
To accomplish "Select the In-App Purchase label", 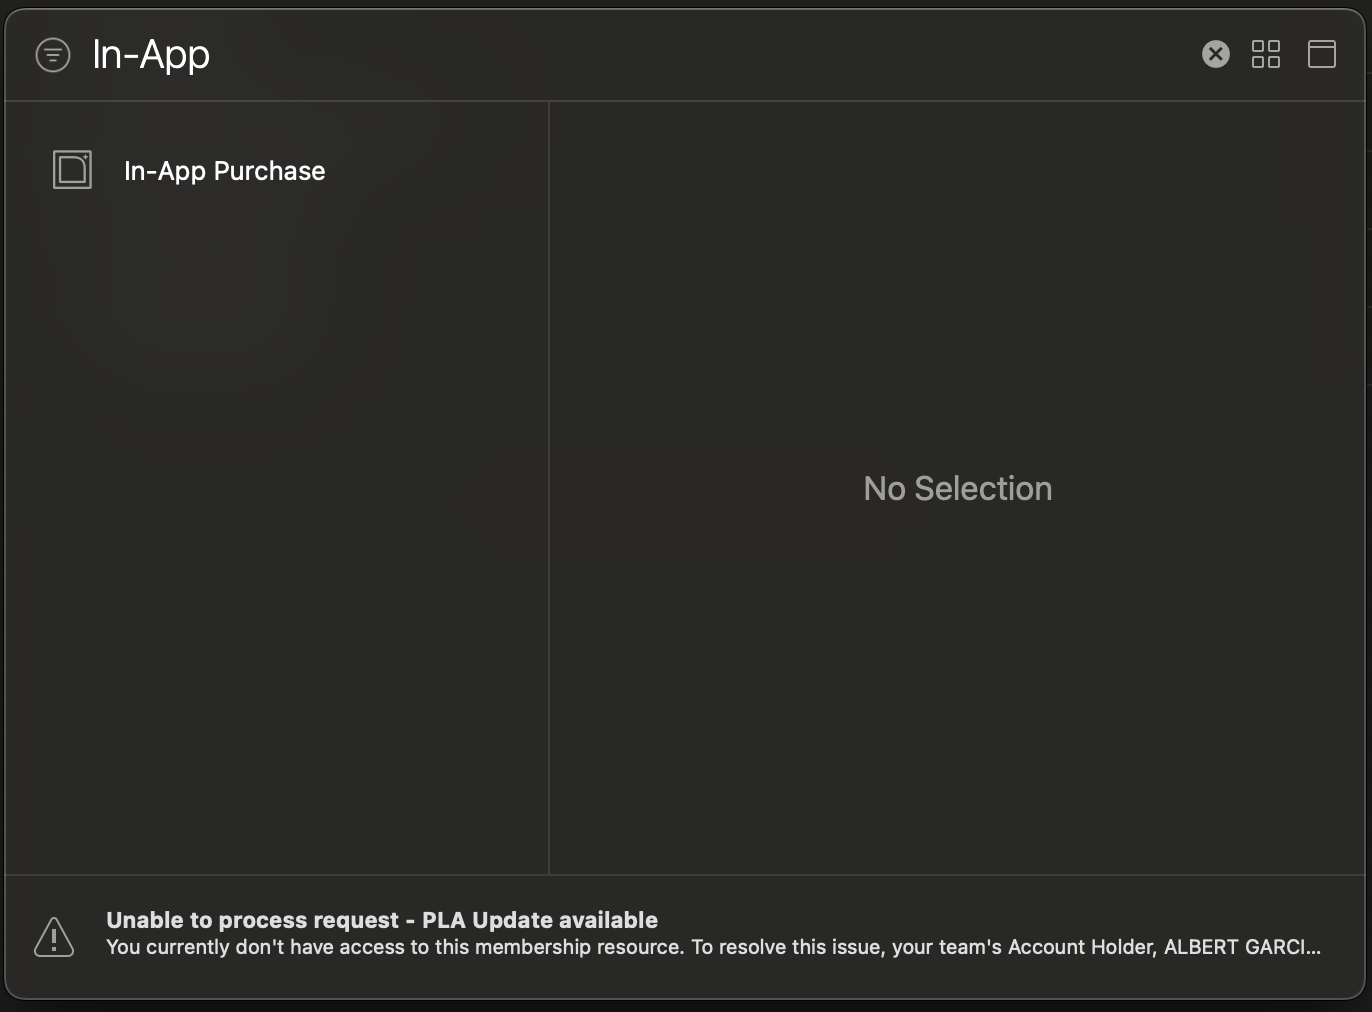I will coord(224,171).
